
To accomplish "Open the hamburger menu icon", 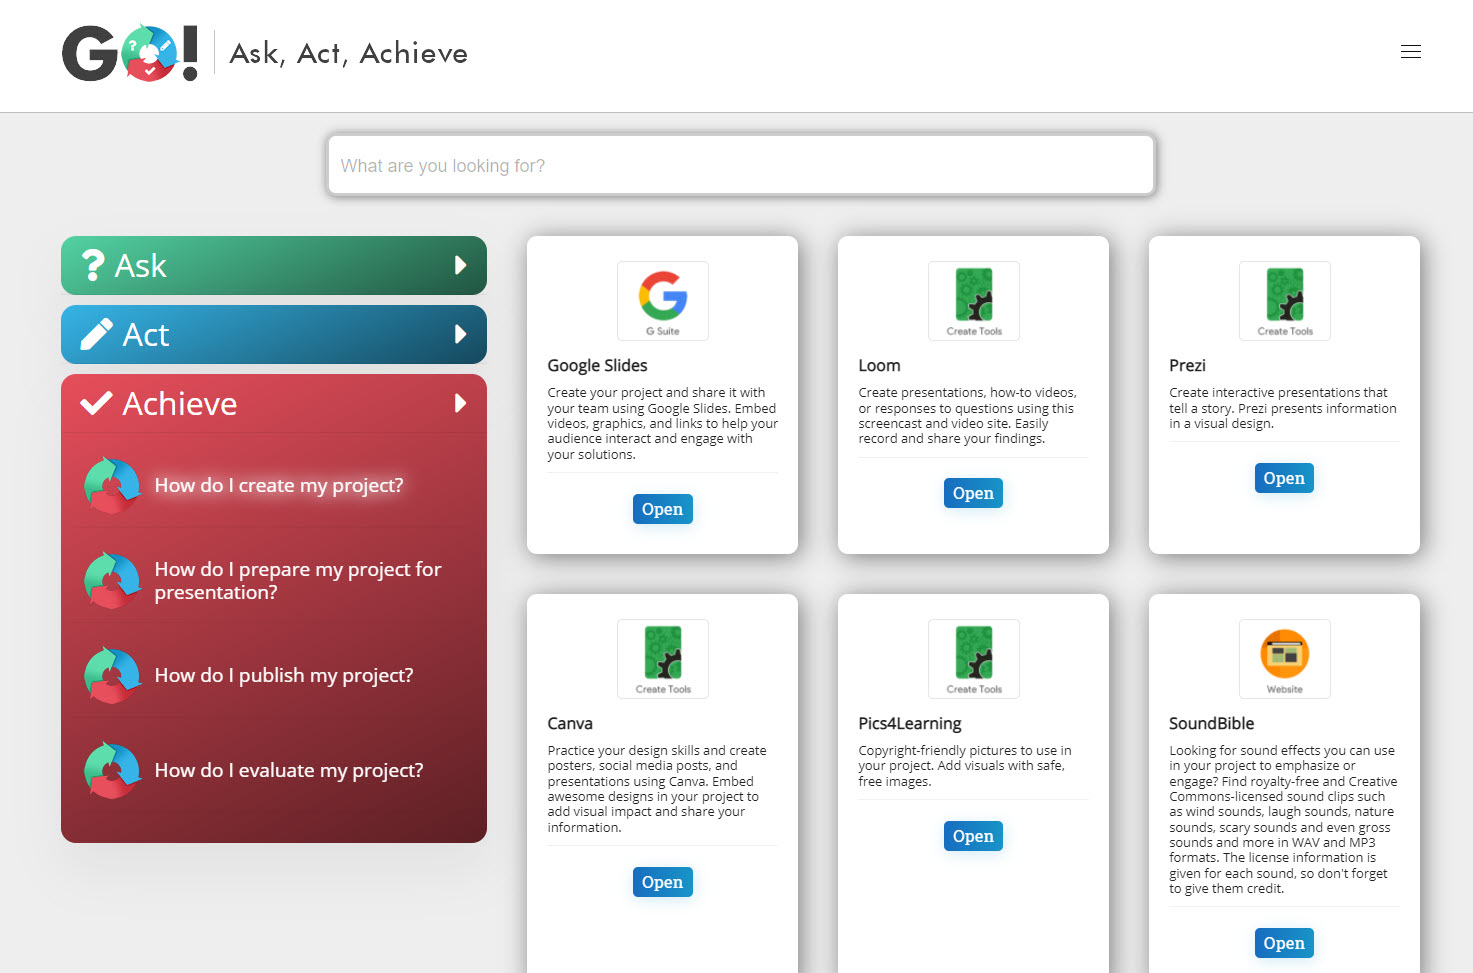I will coord(1411,52).
